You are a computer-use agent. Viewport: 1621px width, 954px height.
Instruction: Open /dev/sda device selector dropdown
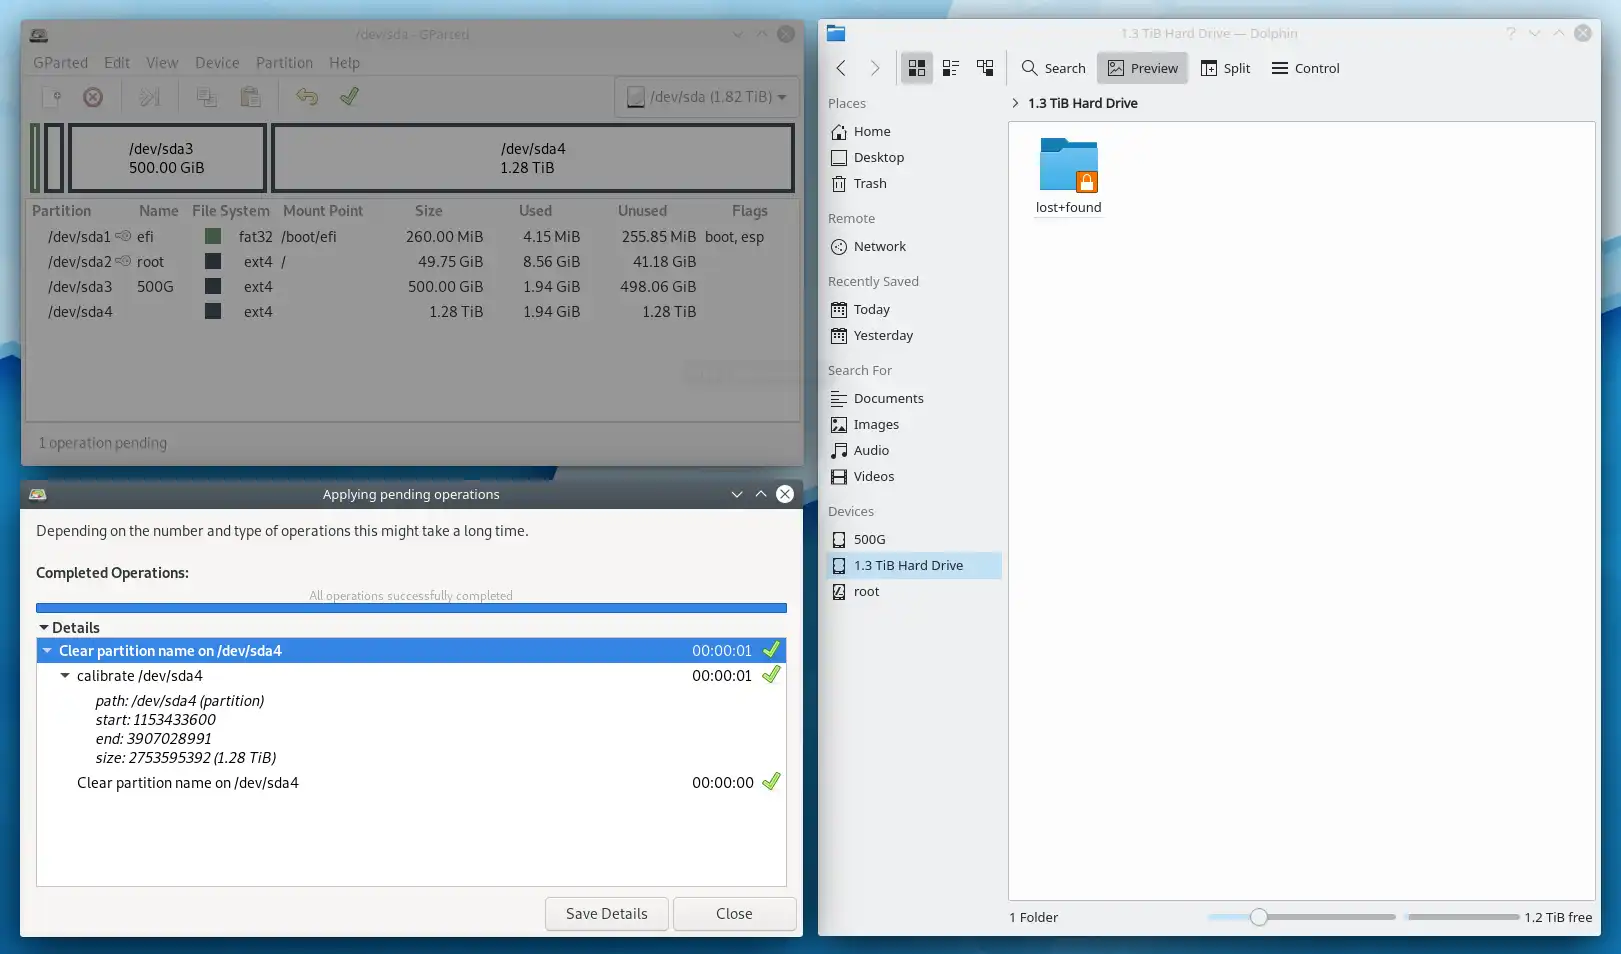point(706,97)
